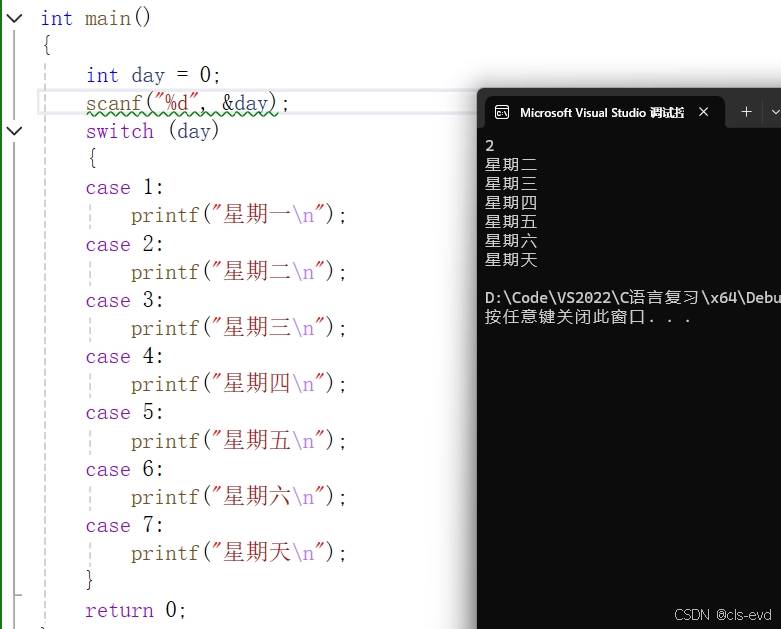
Task: Collapse the switch (day) block
Action: (14, 131)
